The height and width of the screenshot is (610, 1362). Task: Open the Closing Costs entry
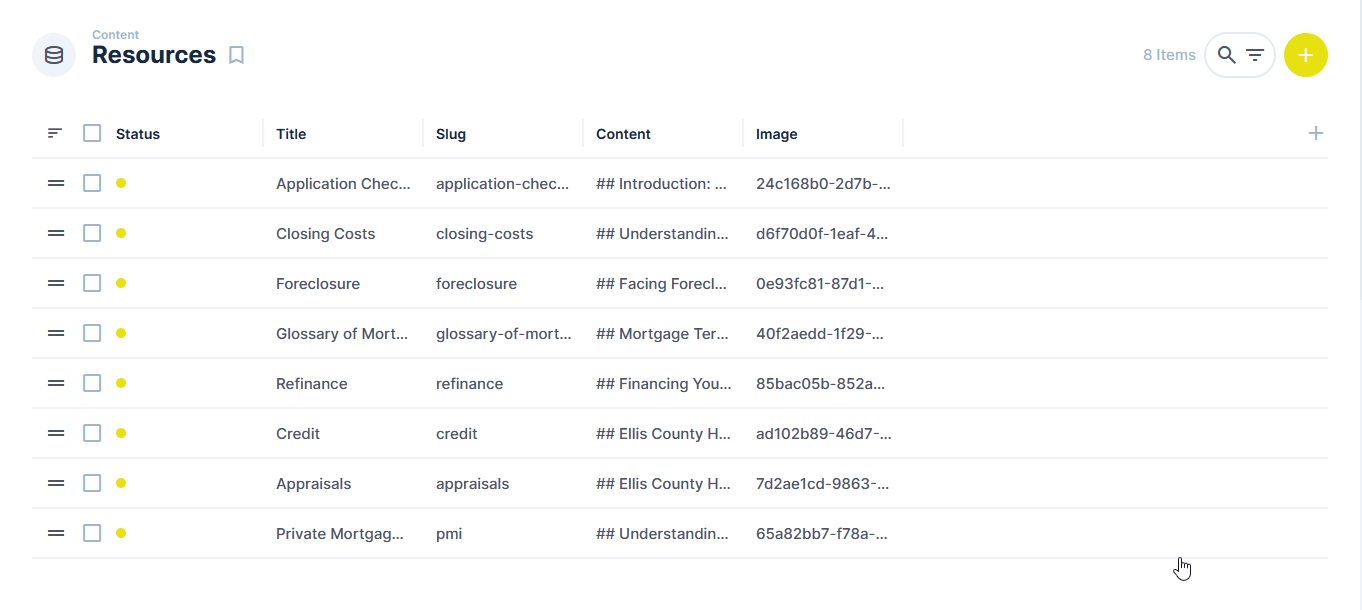coord(325,233)
